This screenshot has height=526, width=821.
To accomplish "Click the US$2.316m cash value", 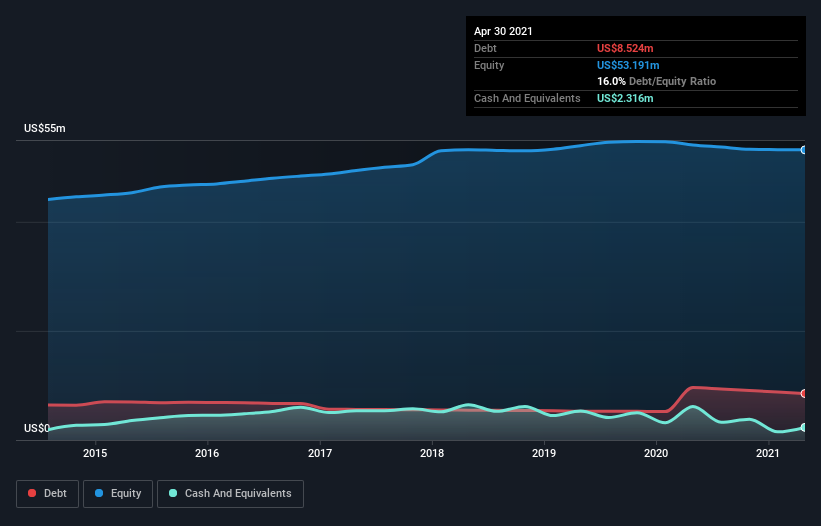I will pyautogui.click(x=625, y=98).
